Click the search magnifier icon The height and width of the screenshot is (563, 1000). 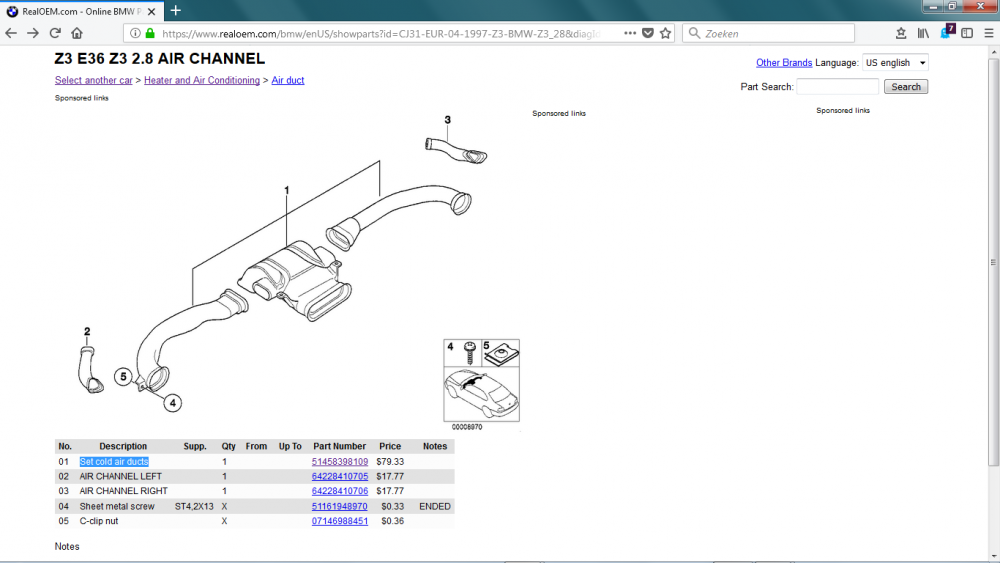(695, 33)
